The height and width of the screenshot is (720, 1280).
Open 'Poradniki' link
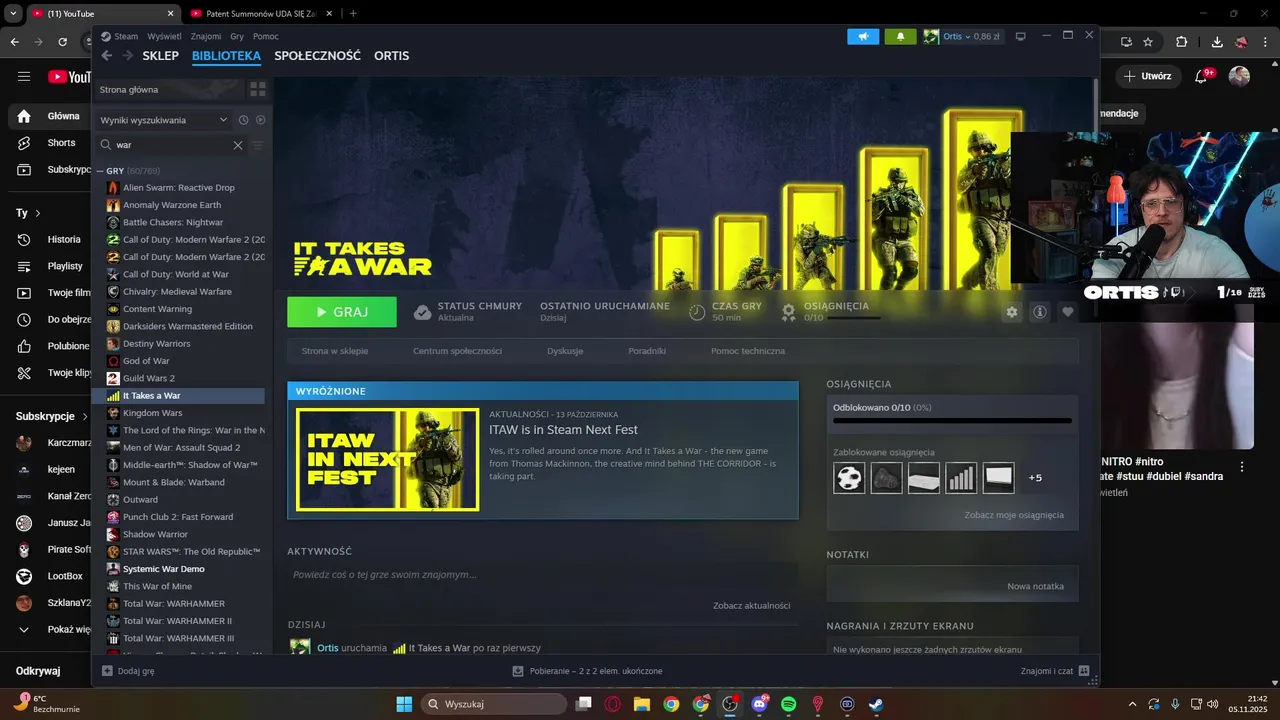[647, 351]
